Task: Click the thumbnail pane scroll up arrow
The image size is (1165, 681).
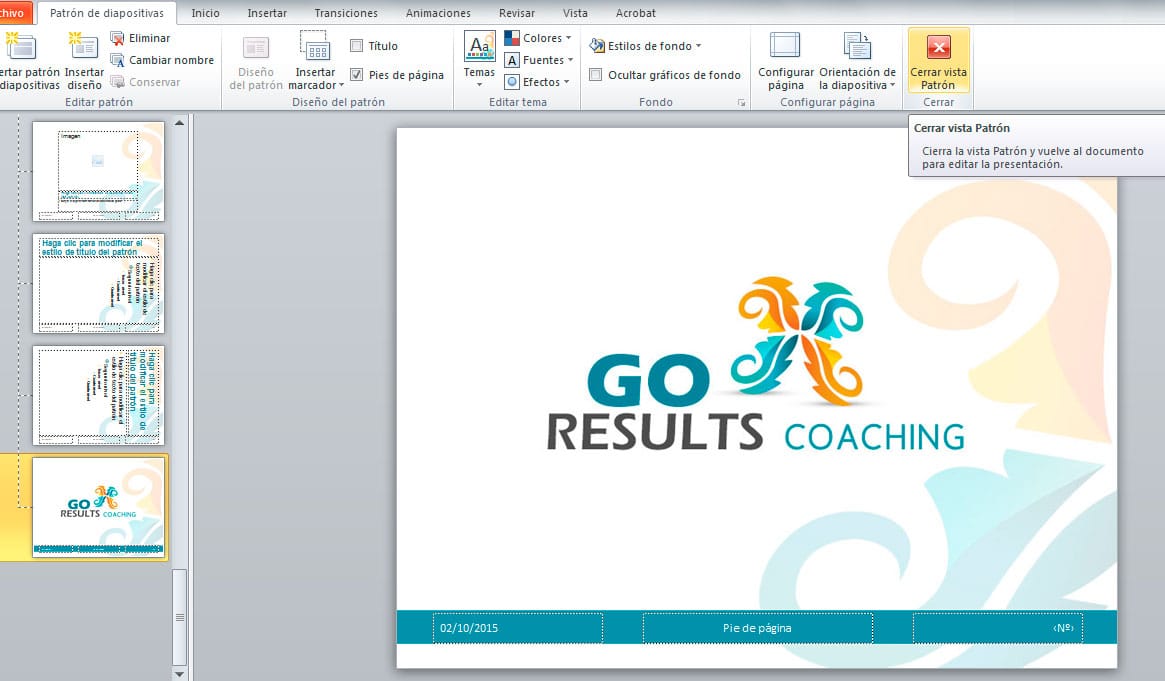Action: [179, 123]
